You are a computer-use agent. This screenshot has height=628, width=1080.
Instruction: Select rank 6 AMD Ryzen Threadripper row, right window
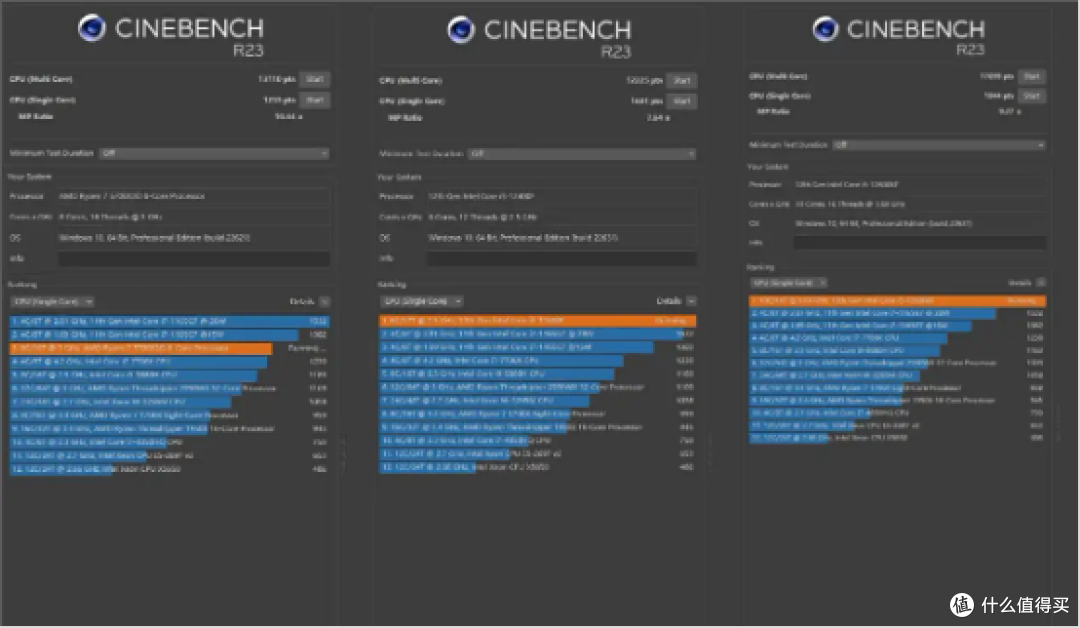[x=897, y=363]
